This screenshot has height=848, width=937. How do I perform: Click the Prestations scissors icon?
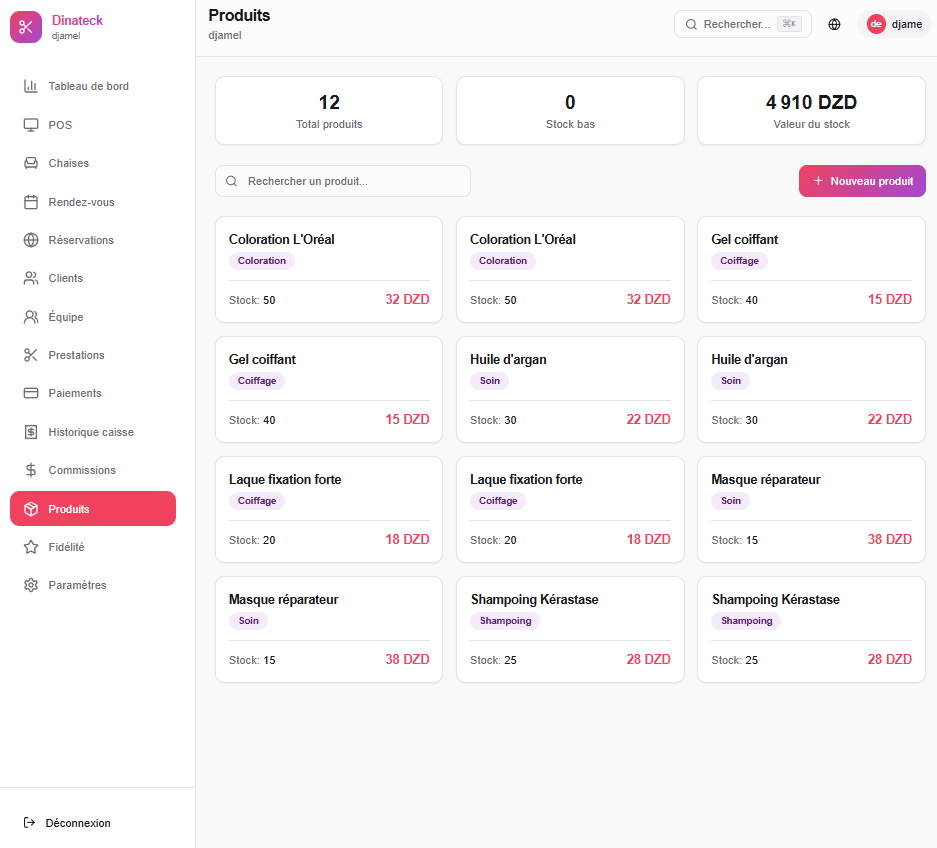pos(30,355)
